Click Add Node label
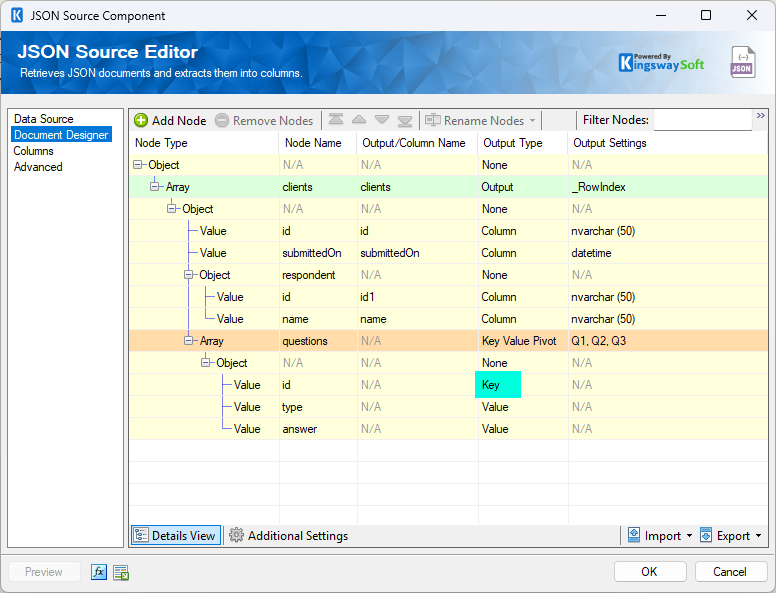 tap(179, 120)
